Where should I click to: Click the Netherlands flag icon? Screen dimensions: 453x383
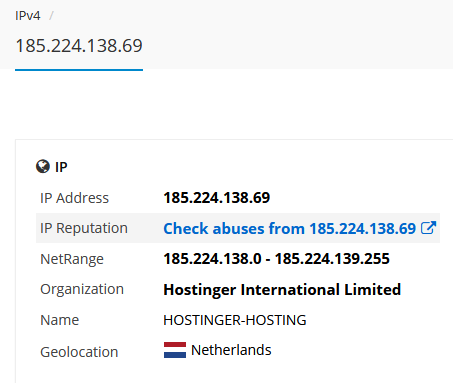pyautogui.click(x=175, y=350)
